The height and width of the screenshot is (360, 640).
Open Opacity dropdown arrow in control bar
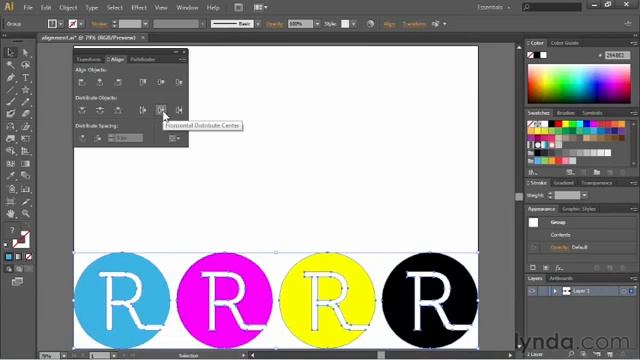pos(317,24)
